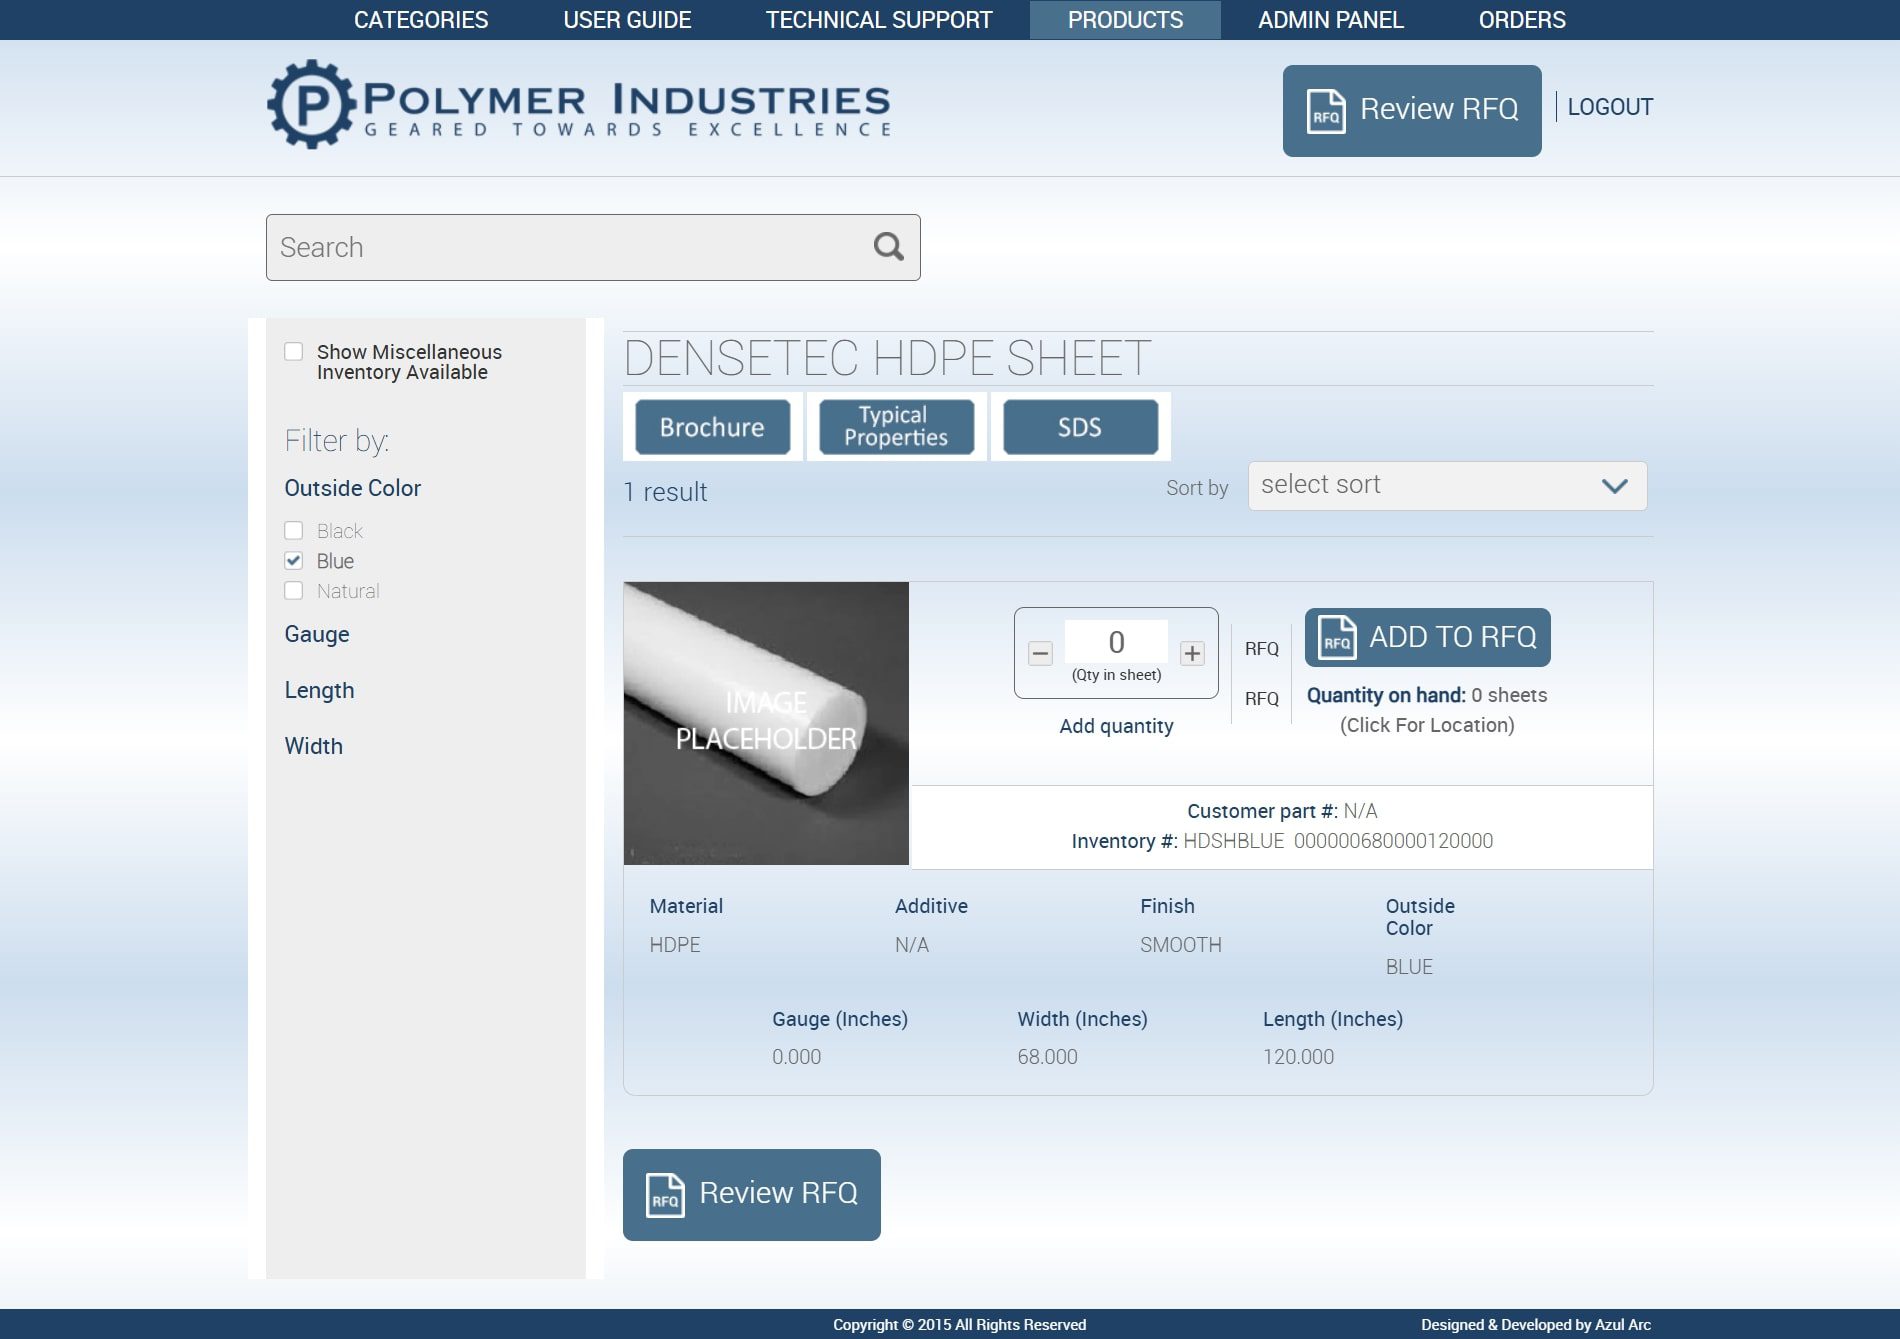Click the RFQ icon on Add To RFQ

pos(1337,638)
